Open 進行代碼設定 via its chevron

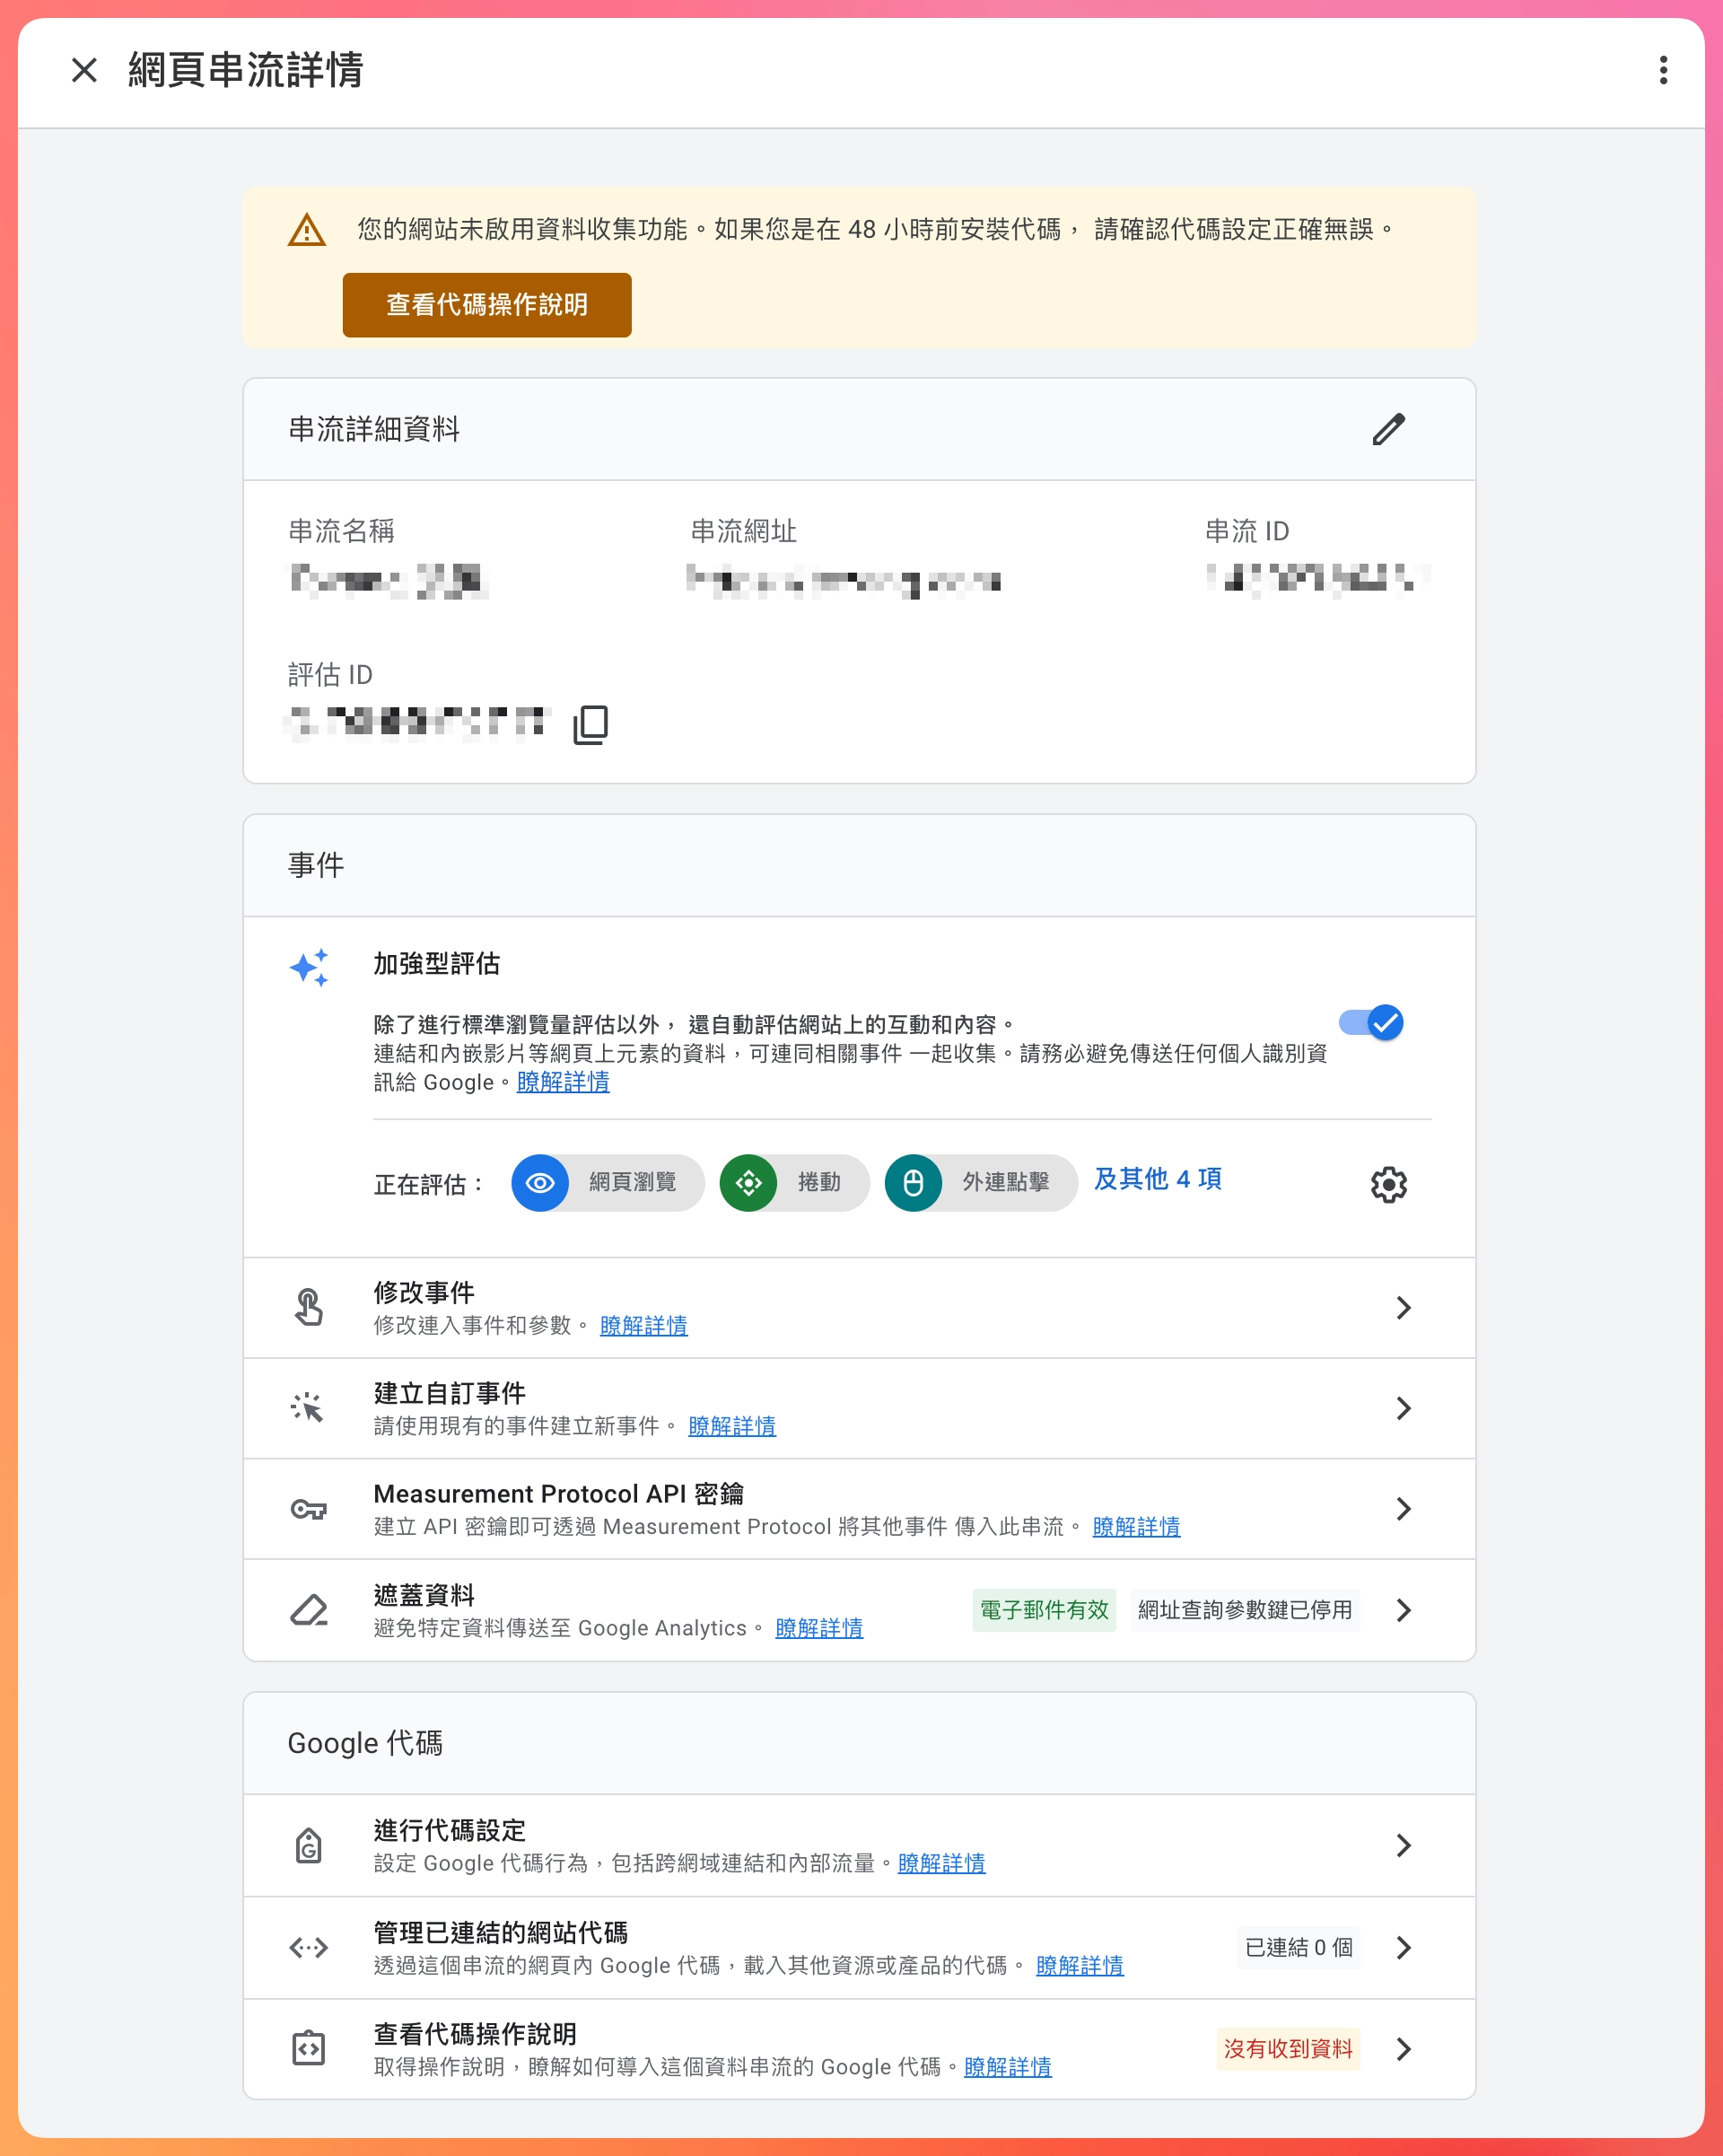[x=1404, y=1845]
